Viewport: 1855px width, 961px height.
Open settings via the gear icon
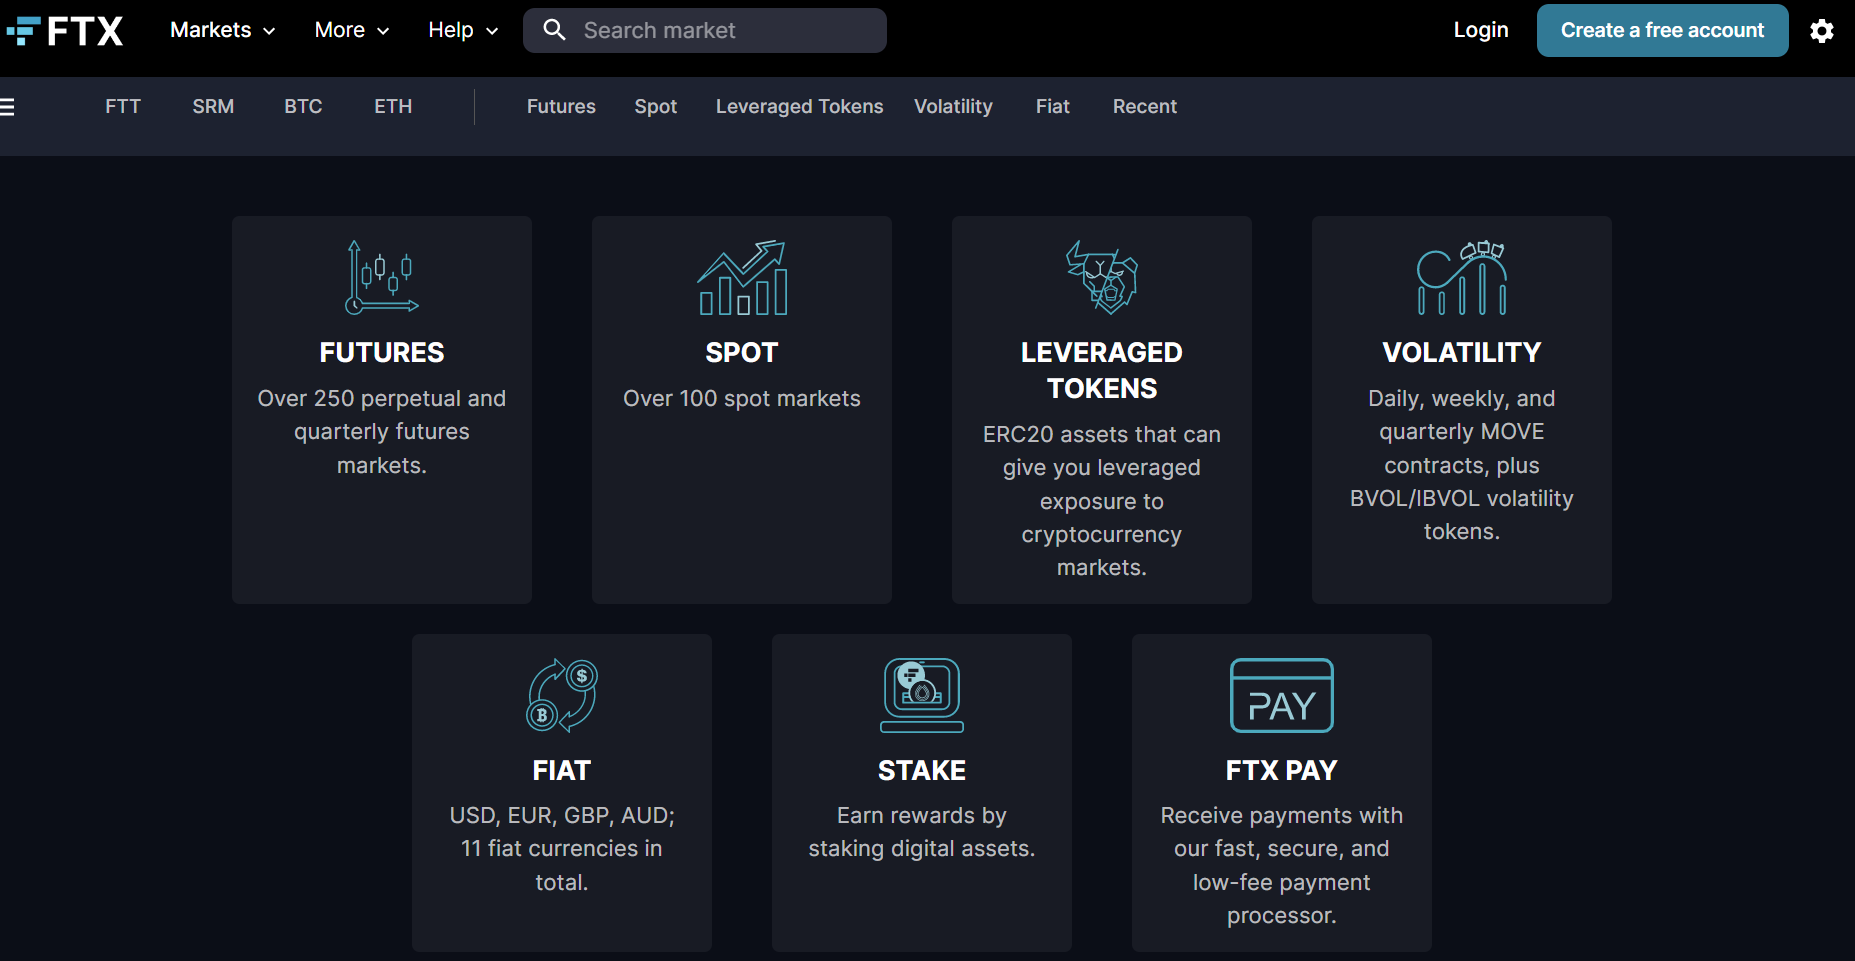coord(1821,31)
